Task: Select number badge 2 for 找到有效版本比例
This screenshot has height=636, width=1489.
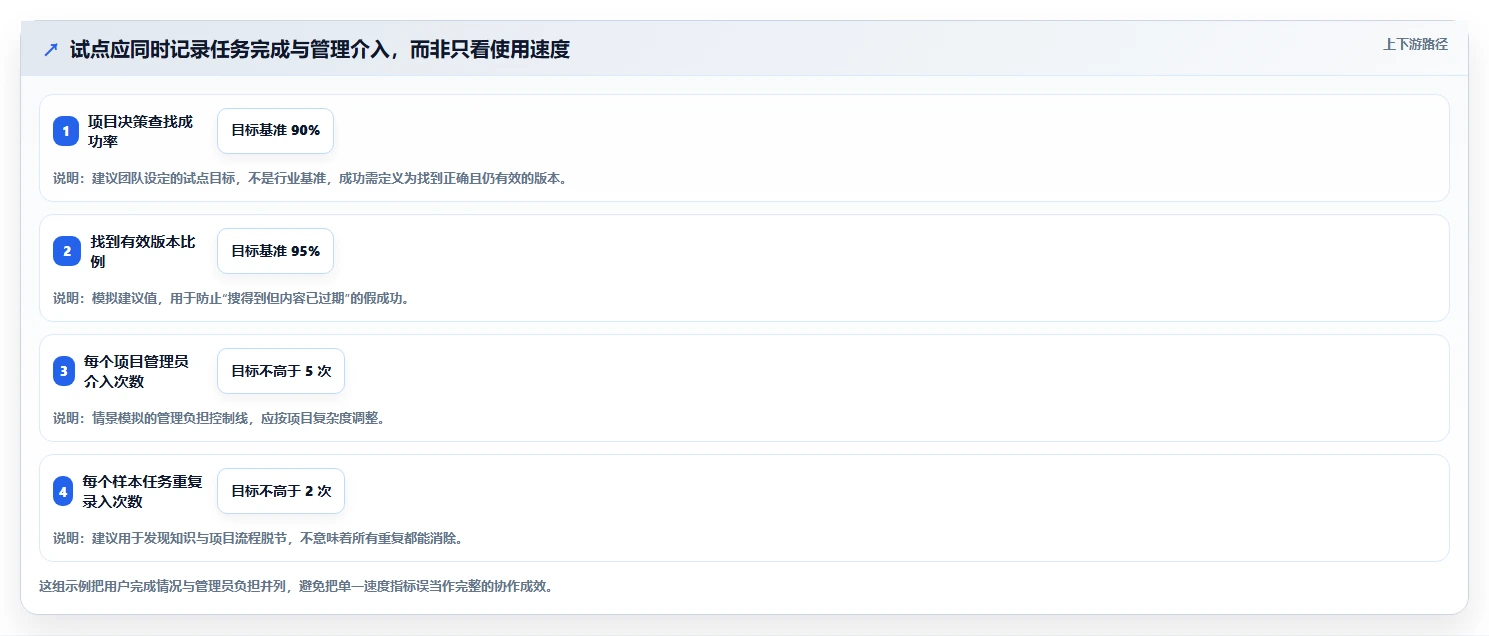Action: coord(67,251)
